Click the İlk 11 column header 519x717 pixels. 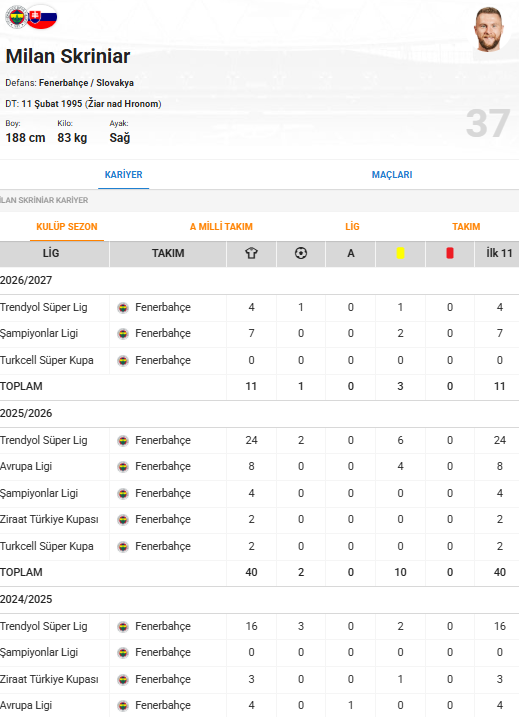(499, 253)
